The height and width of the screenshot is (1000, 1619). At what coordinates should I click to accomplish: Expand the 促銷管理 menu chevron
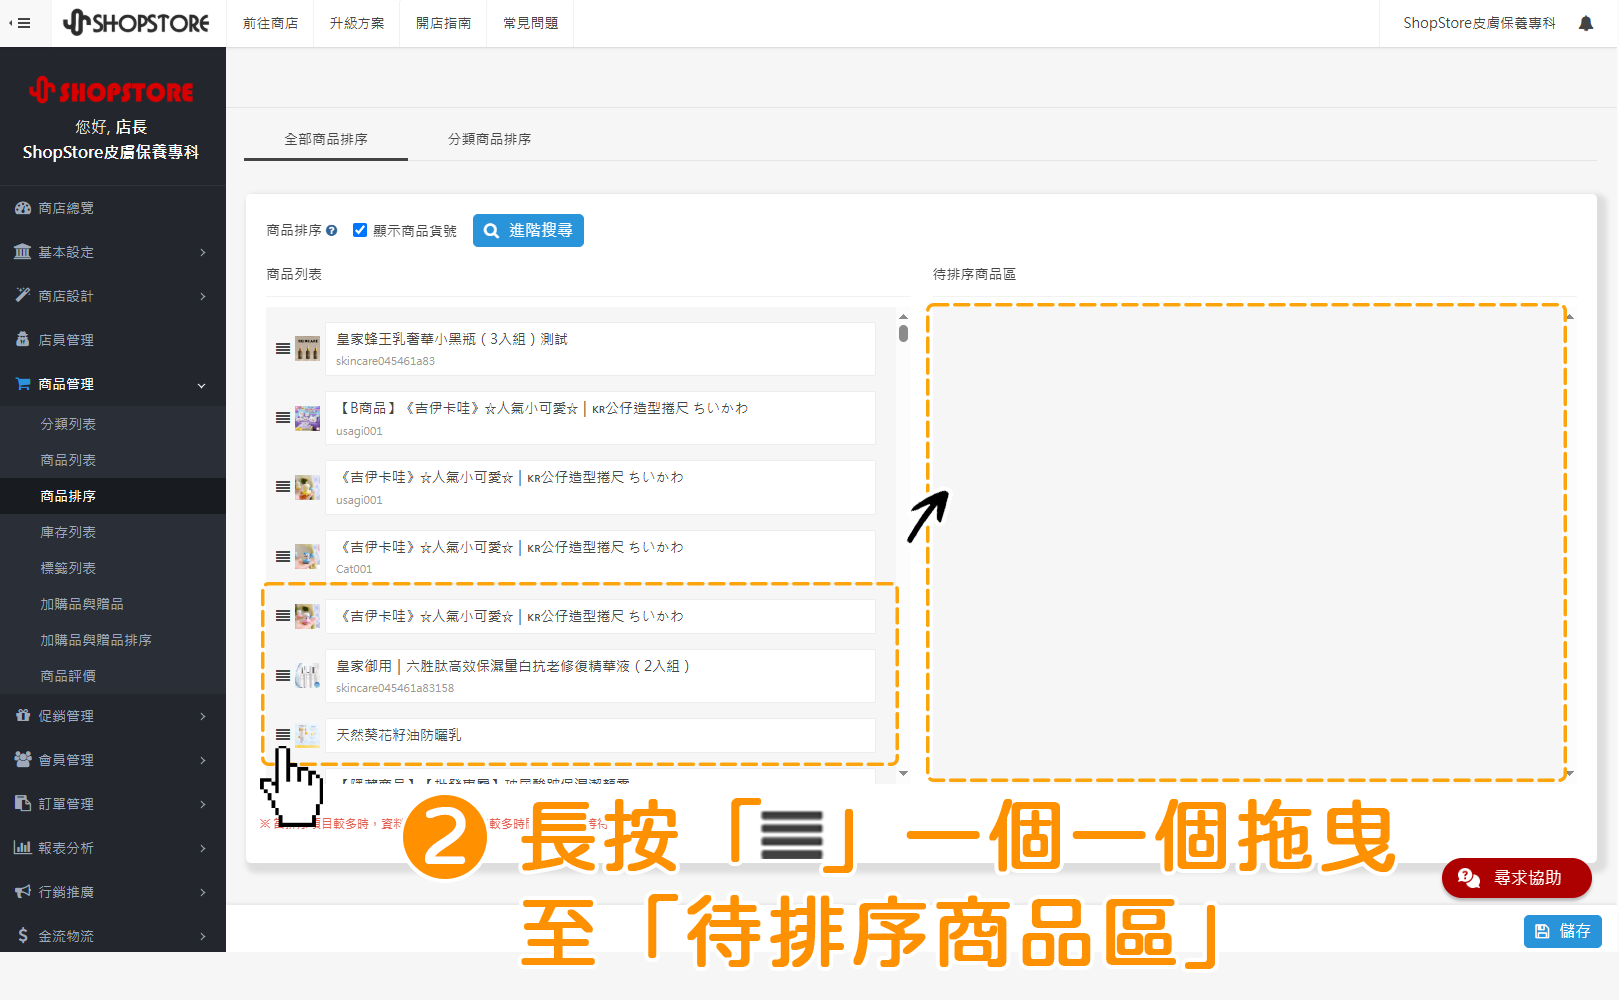click(203, 717)
